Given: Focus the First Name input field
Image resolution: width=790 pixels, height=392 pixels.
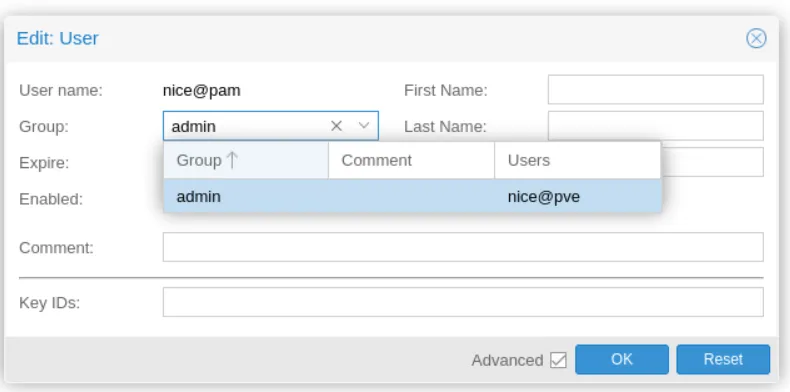Looking at the screenshot, I should point(655,90).
